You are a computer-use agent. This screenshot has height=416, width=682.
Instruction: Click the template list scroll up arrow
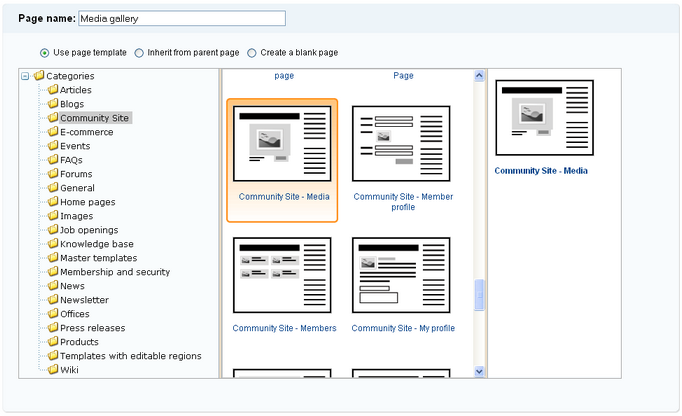point(479,76)
